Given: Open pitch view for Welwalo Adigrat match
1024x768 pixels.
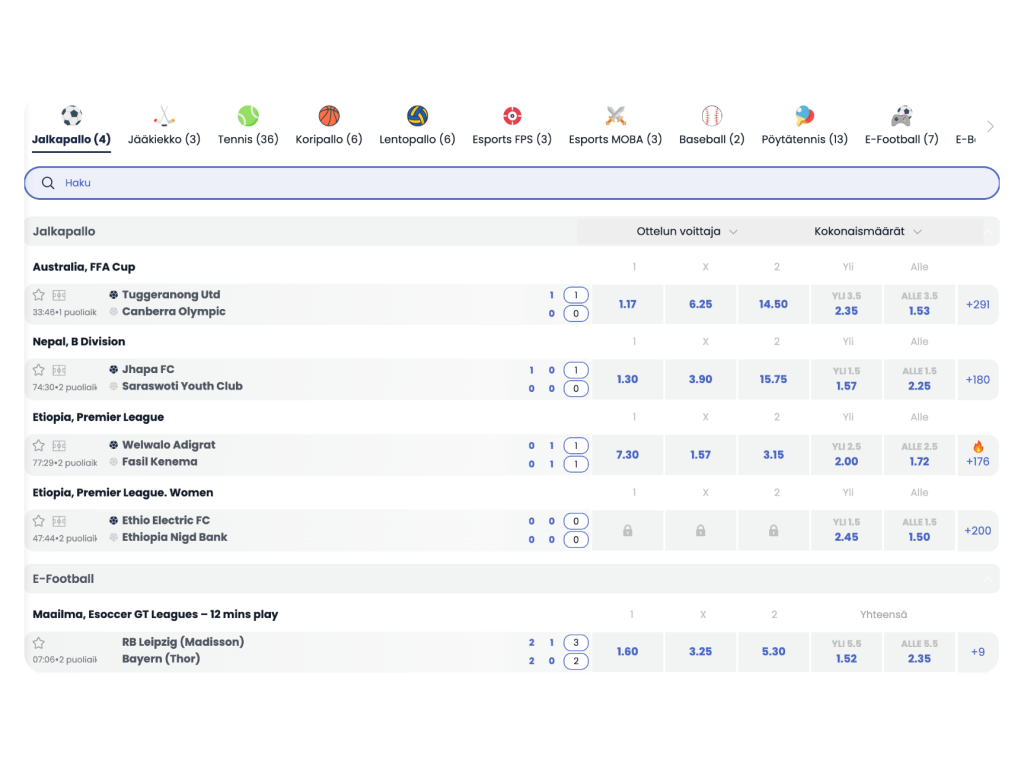Looking at the screenshot, I should (x=59, y=446).
